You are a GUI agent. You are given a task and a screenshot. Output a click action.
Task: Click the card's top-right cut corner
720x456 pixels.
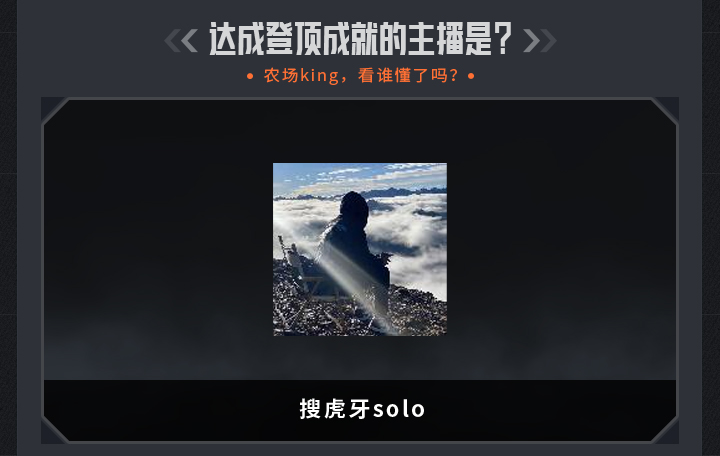(x=667, y=108)
